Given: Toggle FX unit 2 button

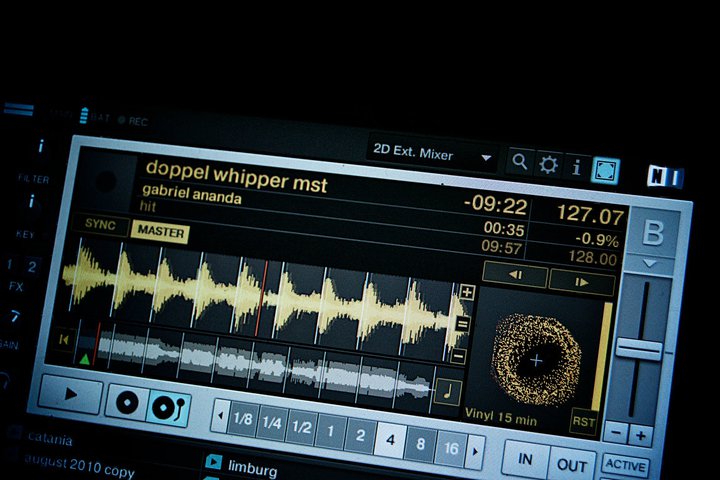Looking at the screenshot, I should 32,267.
